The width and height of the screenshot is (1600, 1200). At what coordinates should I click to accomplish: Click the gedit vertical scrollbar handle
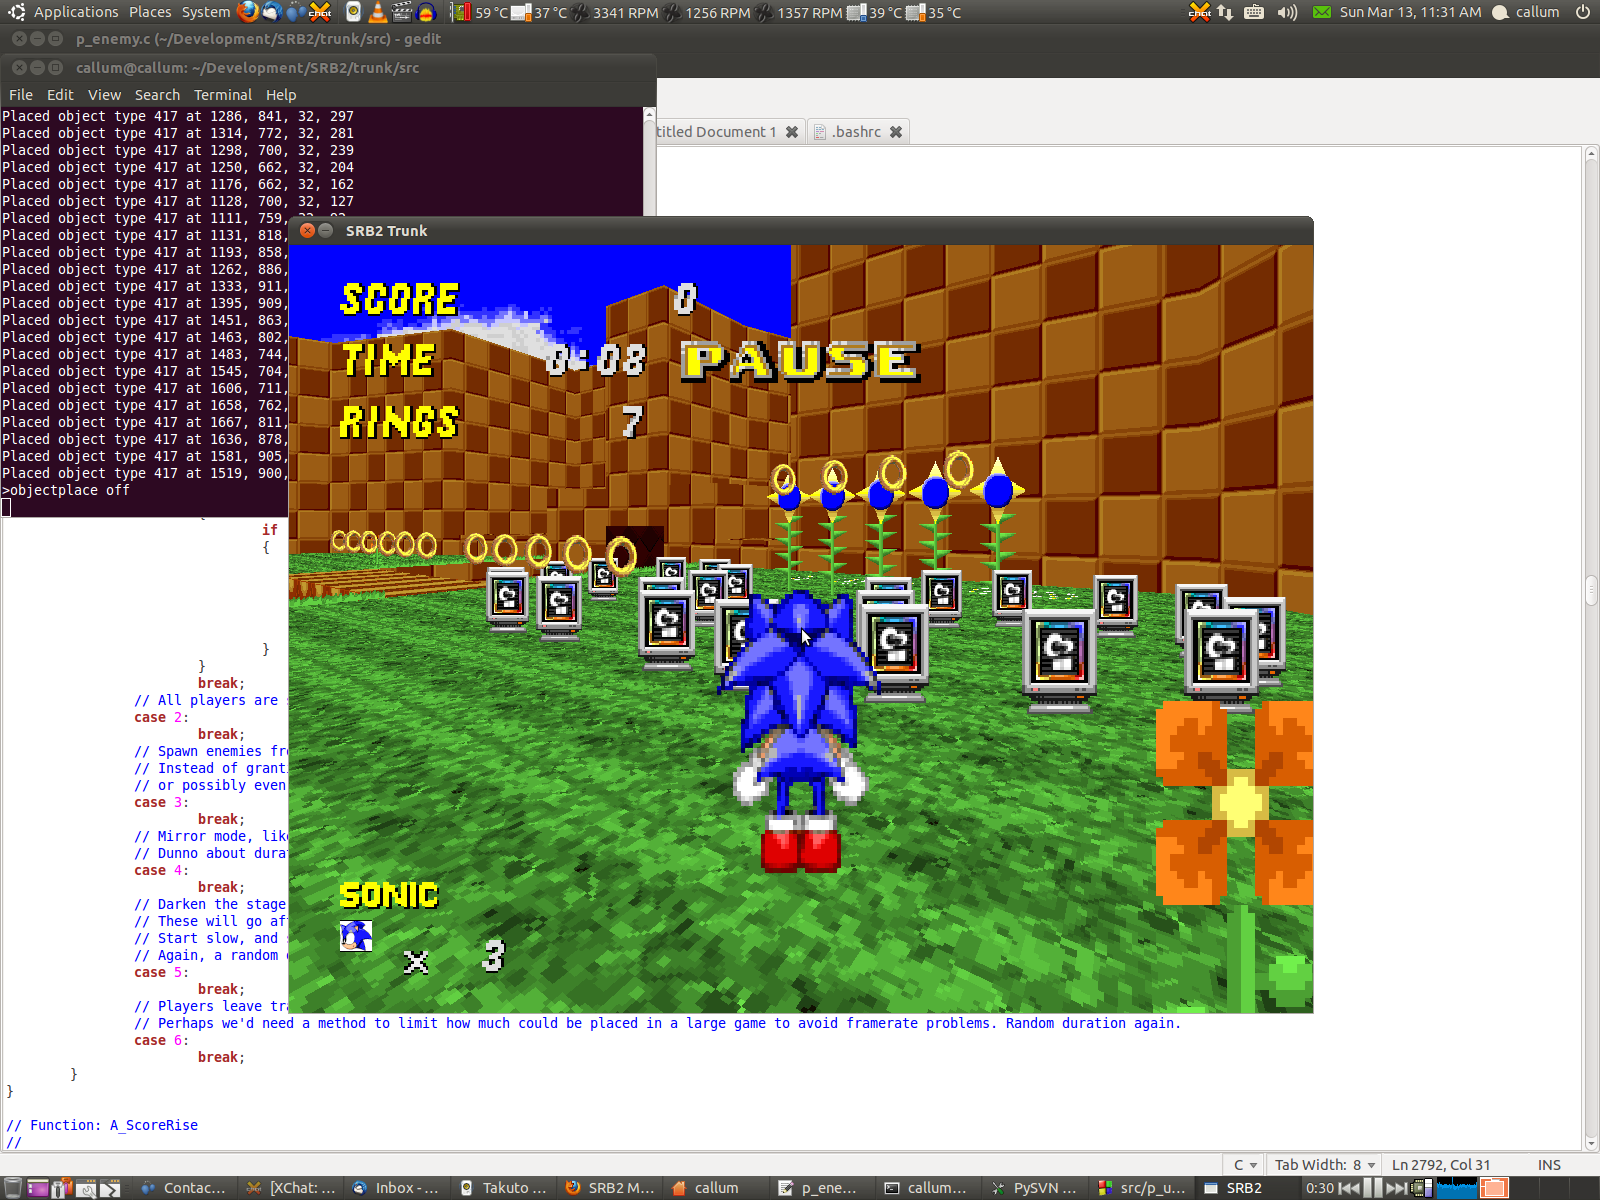click(x=1591, y=590)
